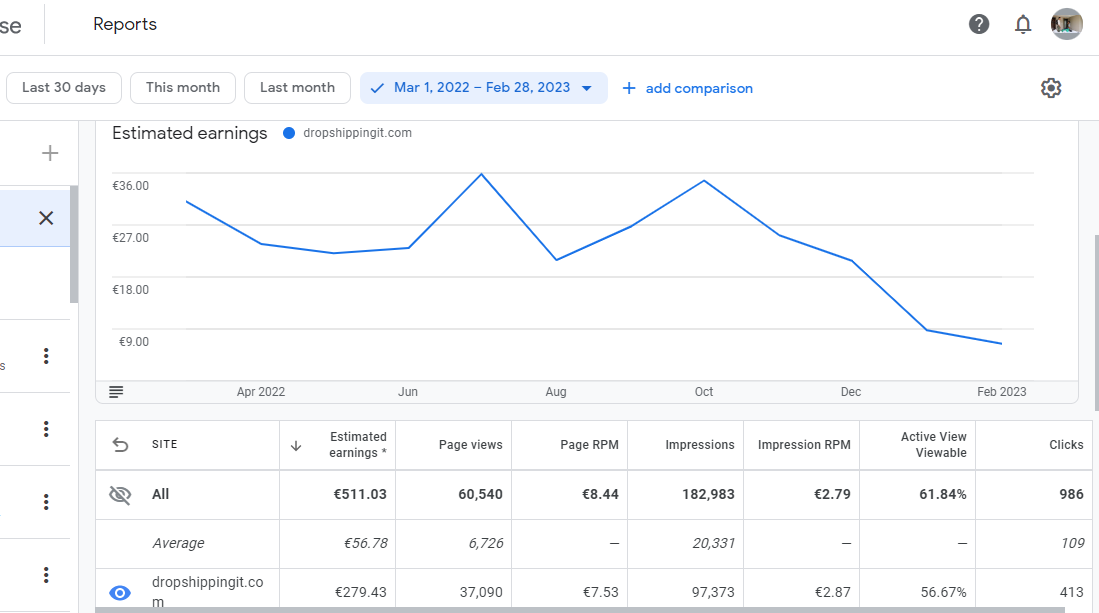Sort table by Impression RPM column
1099x613 pixels.
pos(804,445)
